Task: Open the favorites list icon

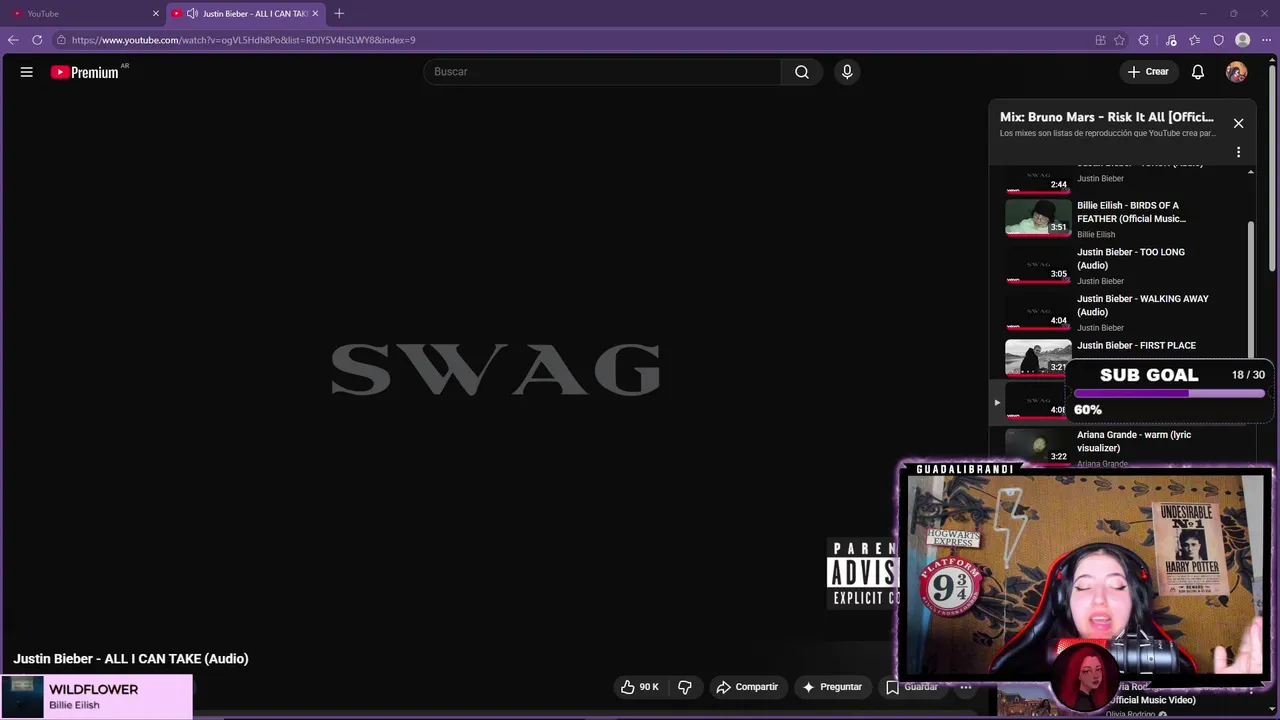Action: [x=1195, y=40]
